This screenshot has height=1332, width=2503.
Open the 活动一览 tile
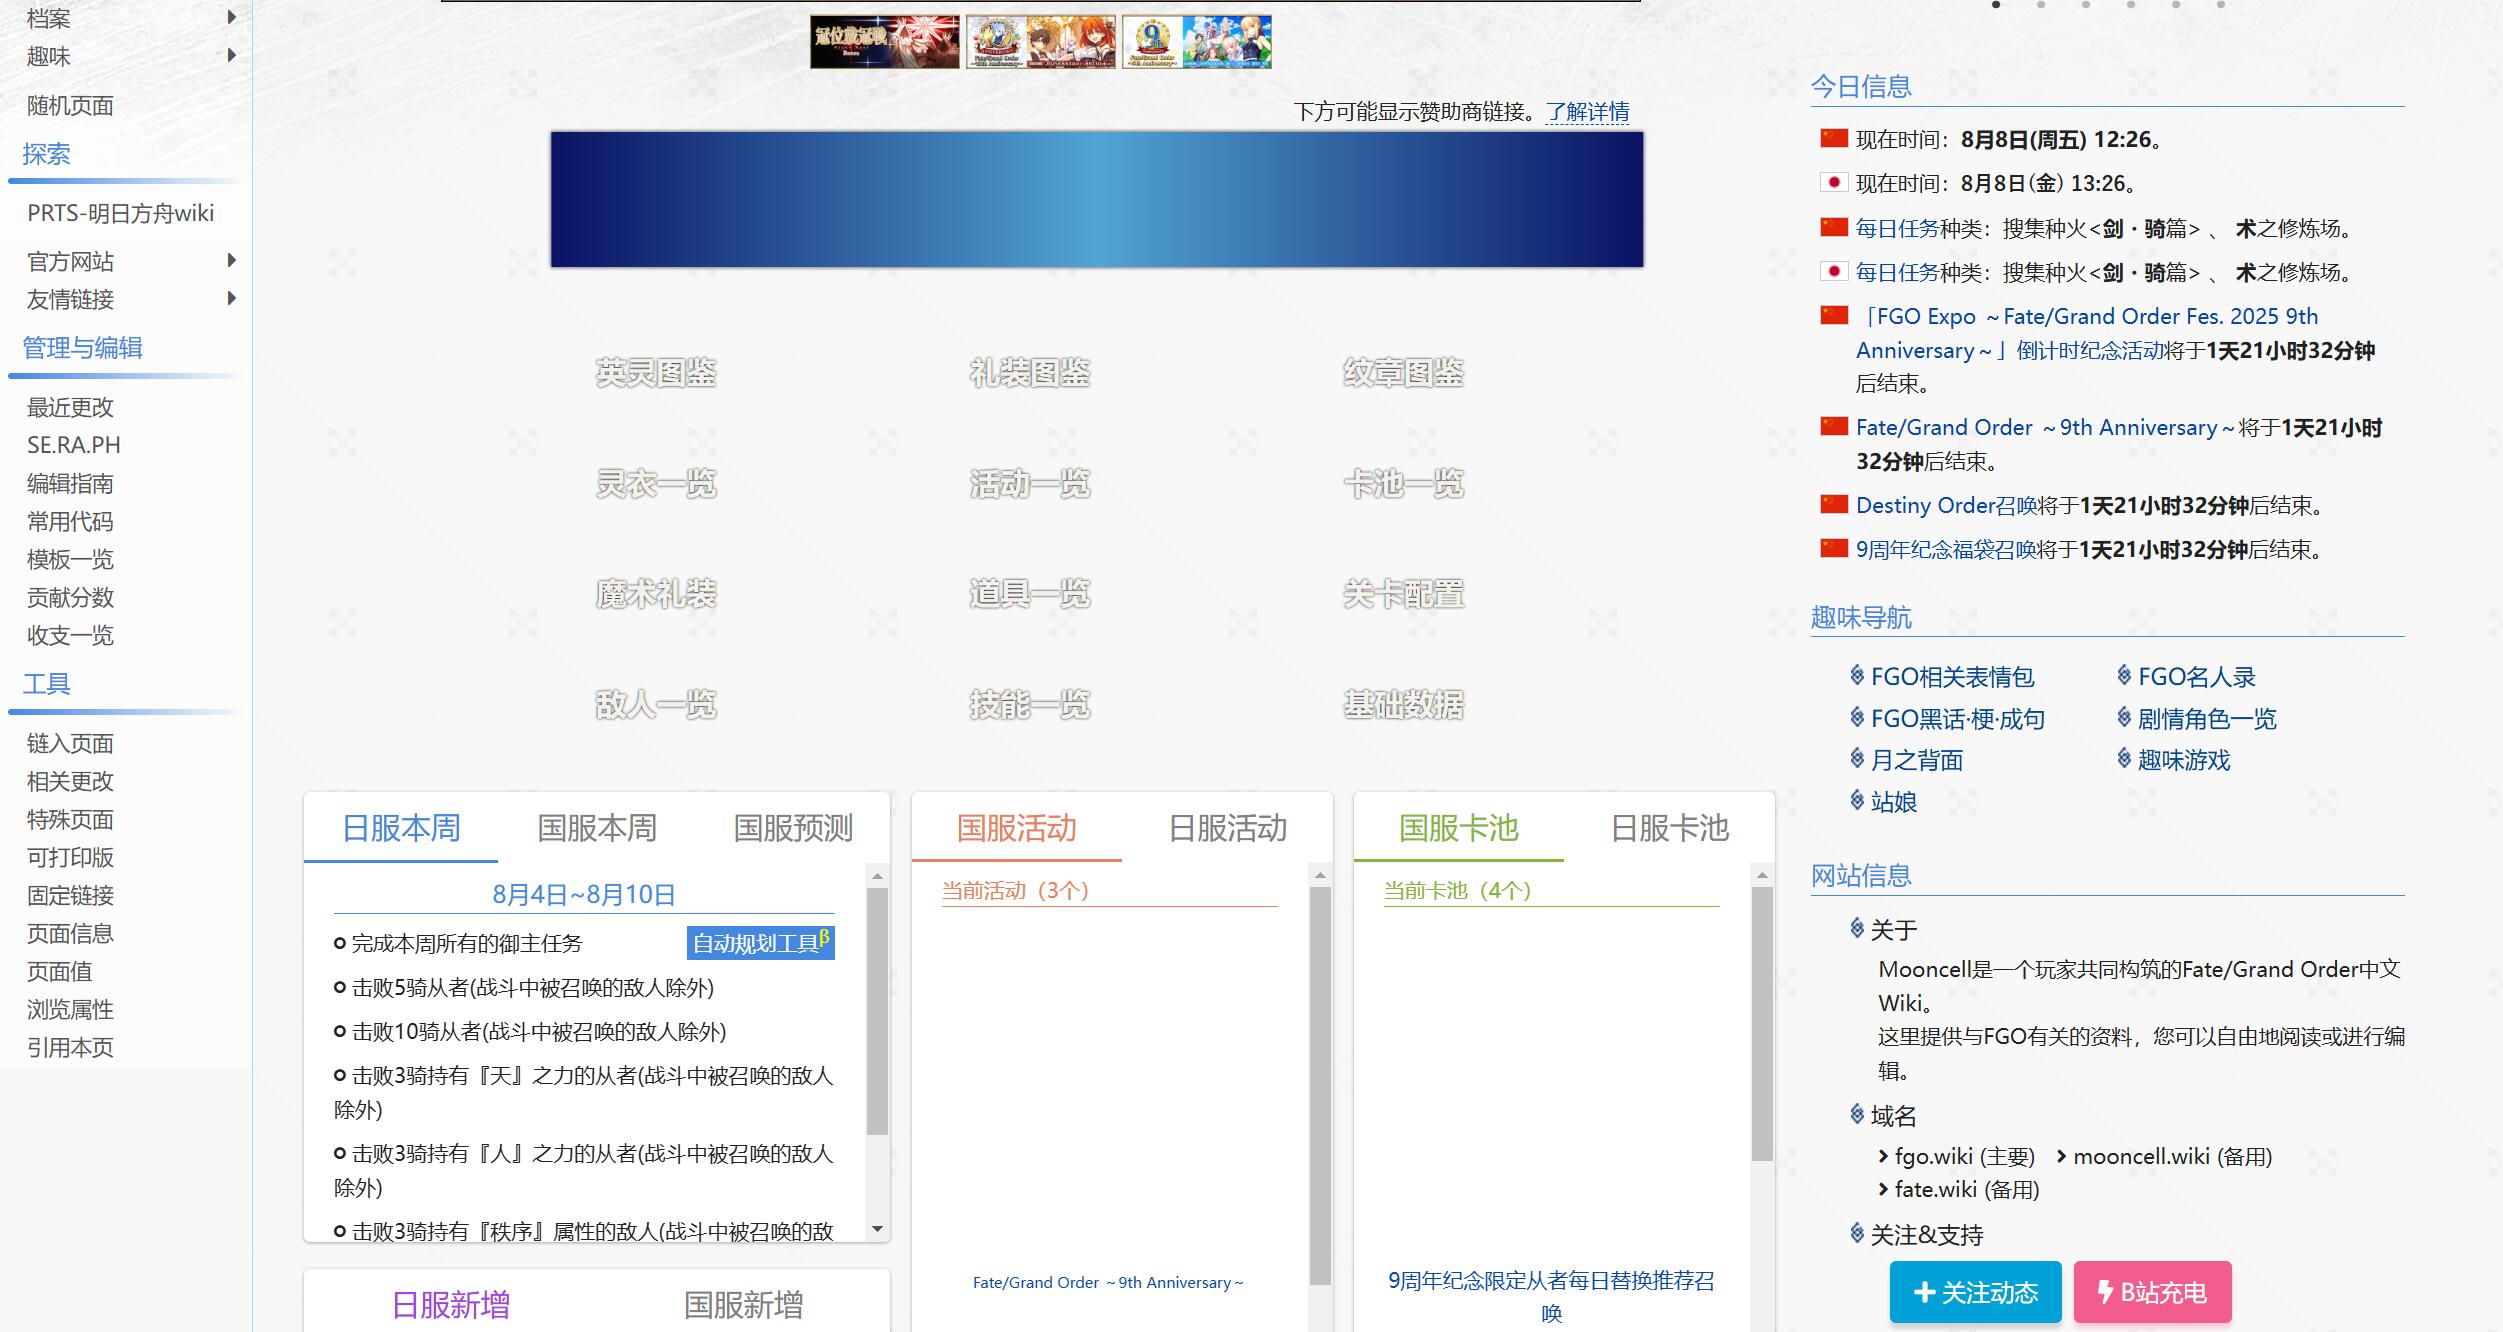click(x=1030, y=484)
